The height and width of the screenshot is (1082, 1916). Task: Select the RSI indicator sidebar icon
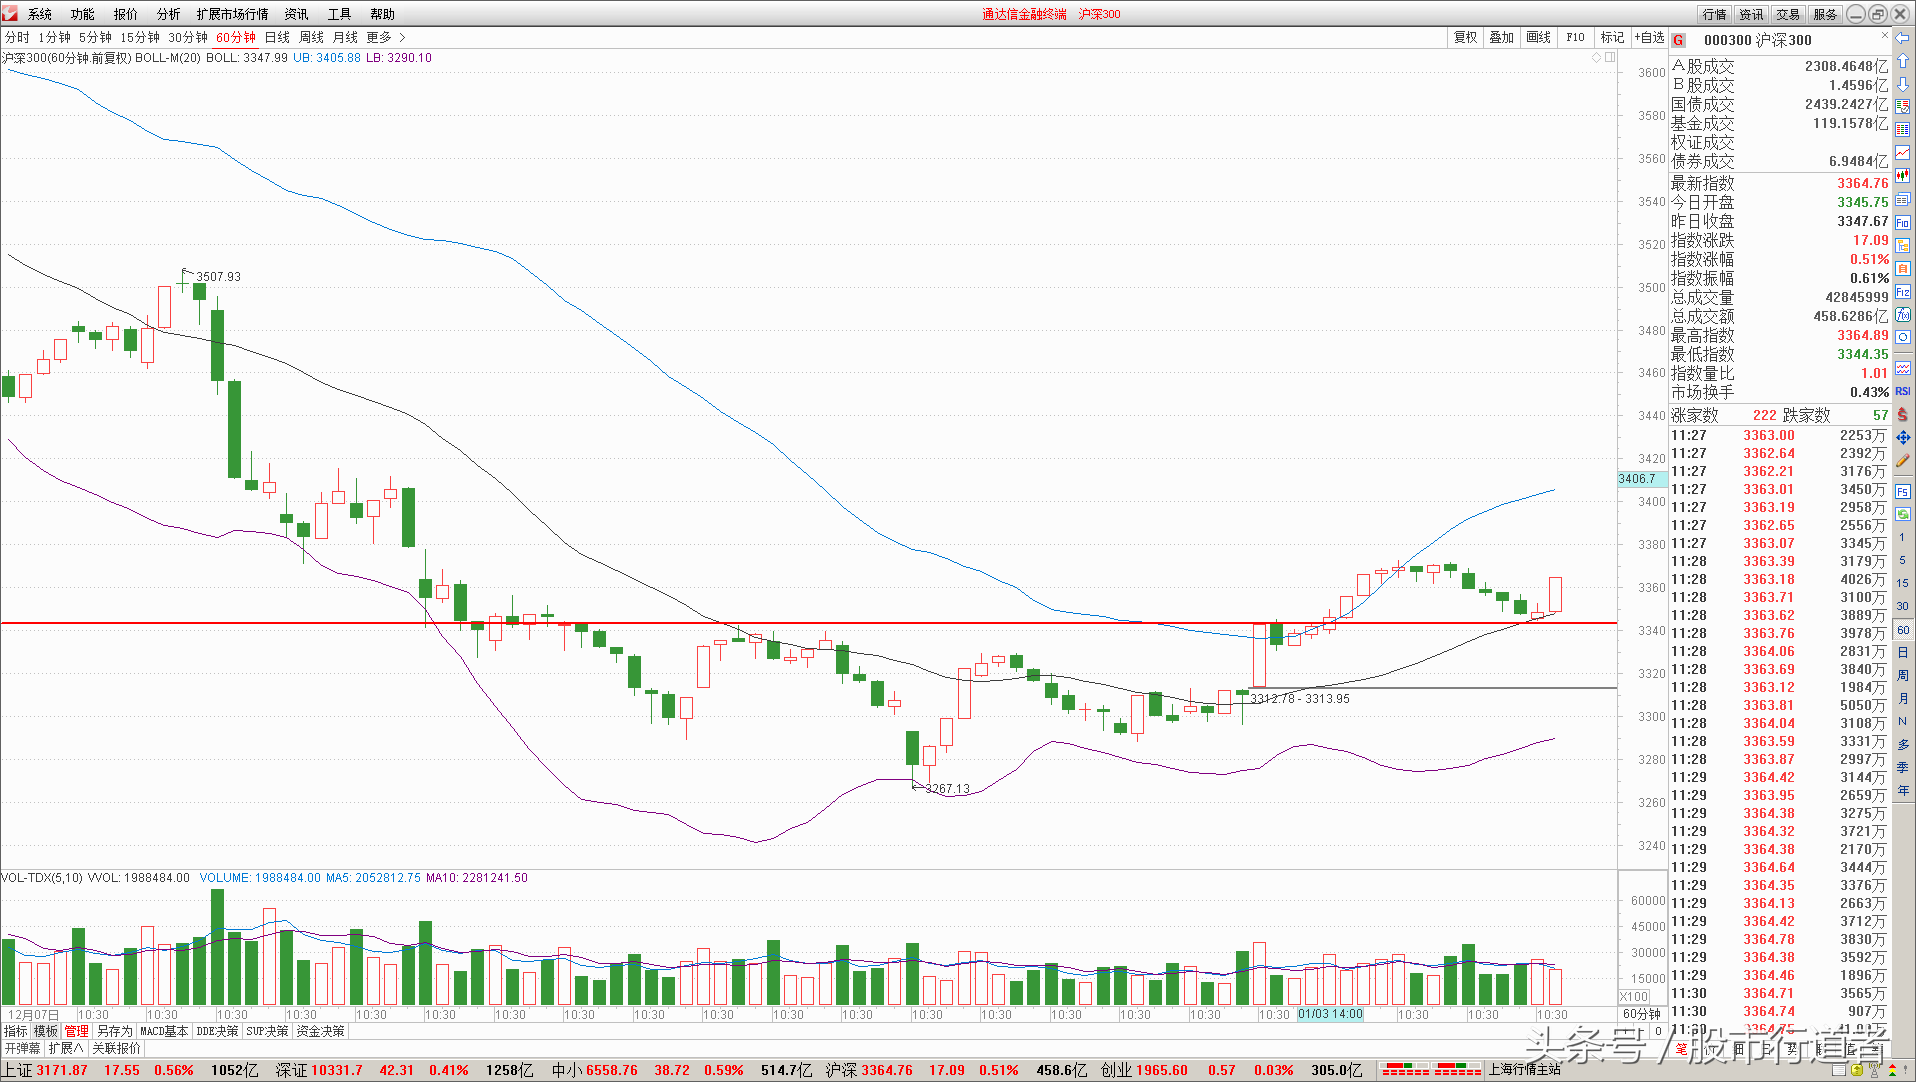1903,391
